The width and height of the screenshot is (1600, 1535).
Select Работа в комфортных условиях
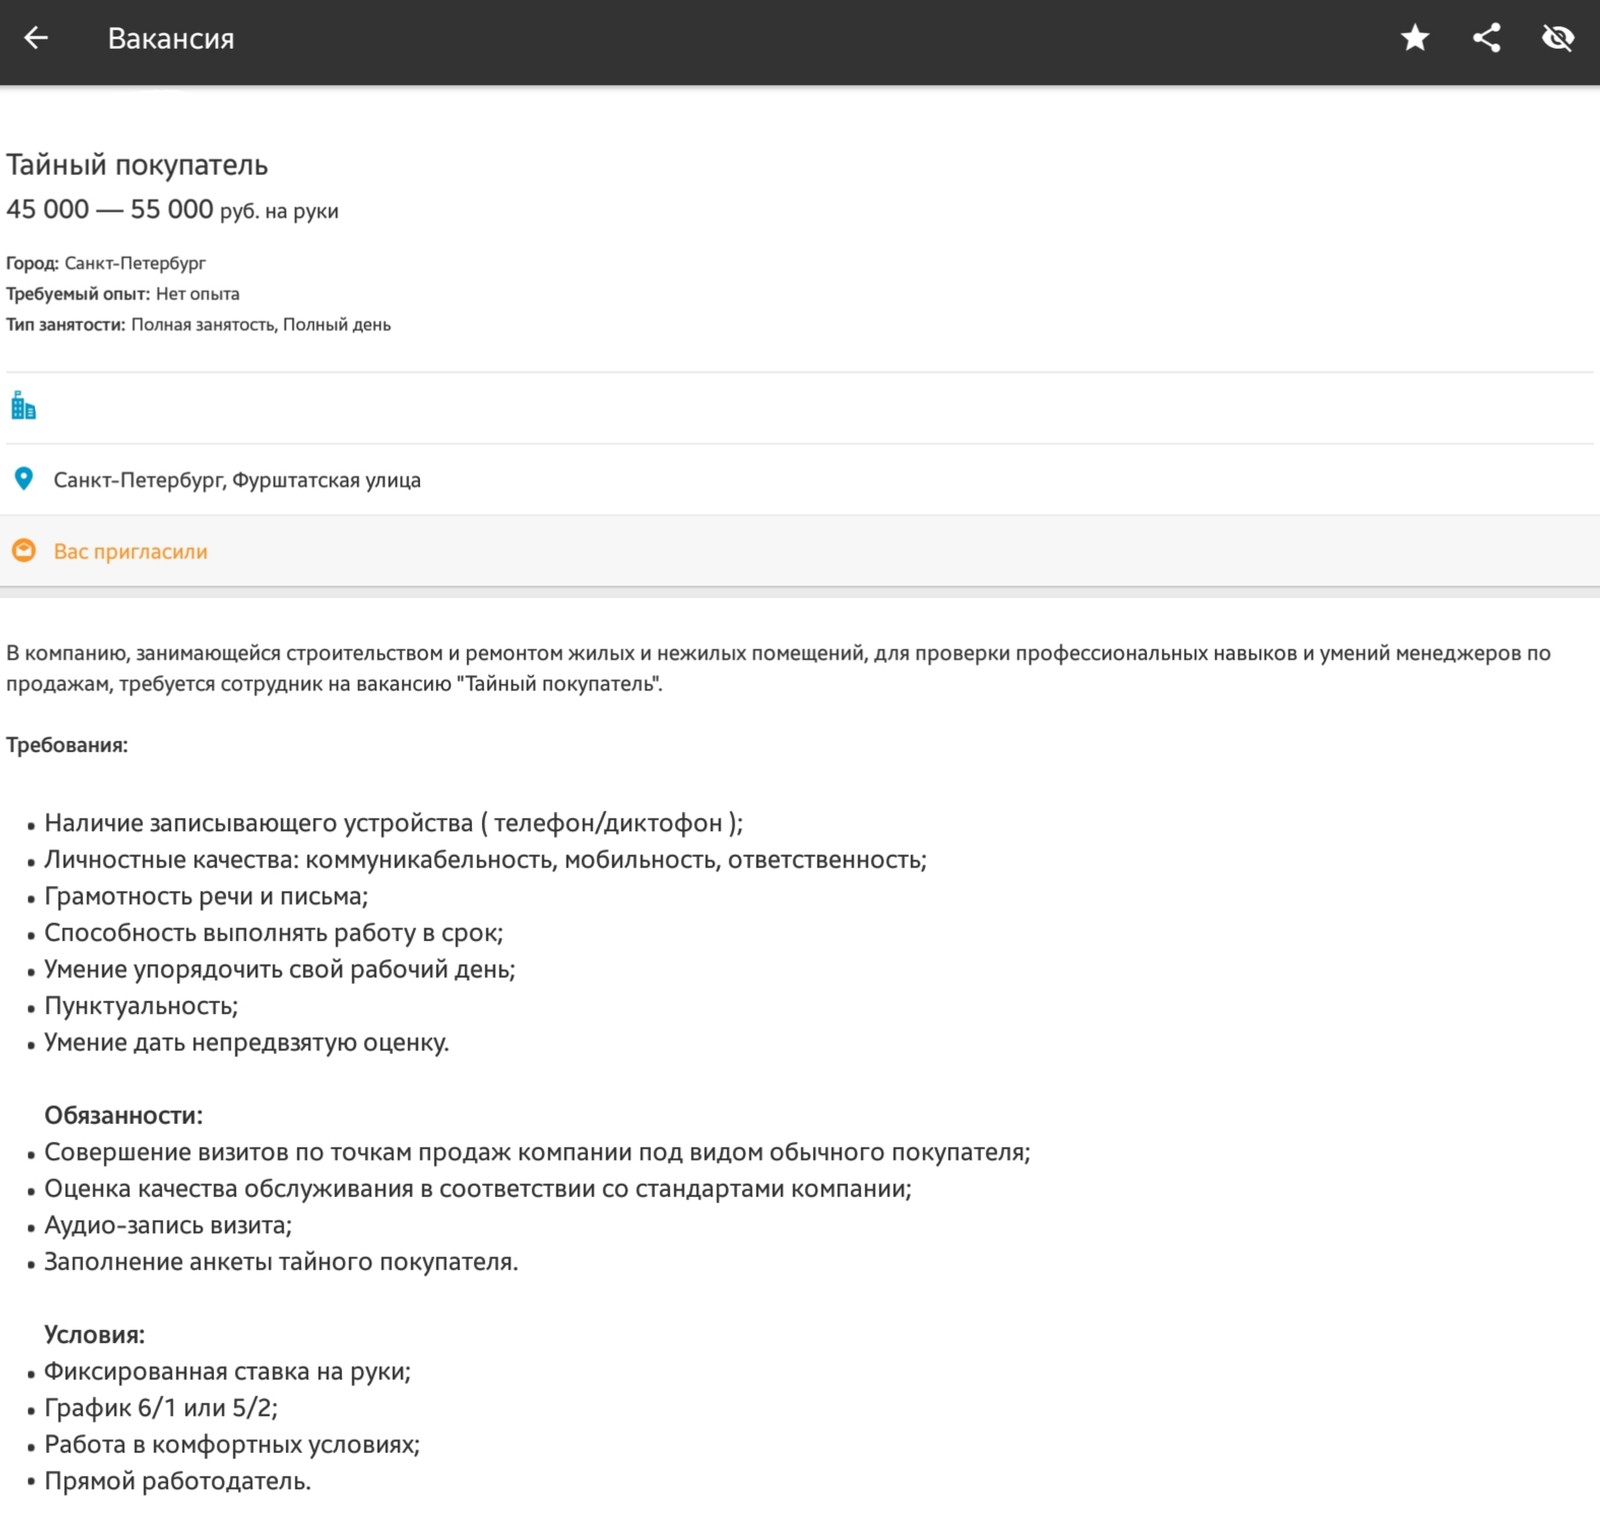coord(232,1444)
